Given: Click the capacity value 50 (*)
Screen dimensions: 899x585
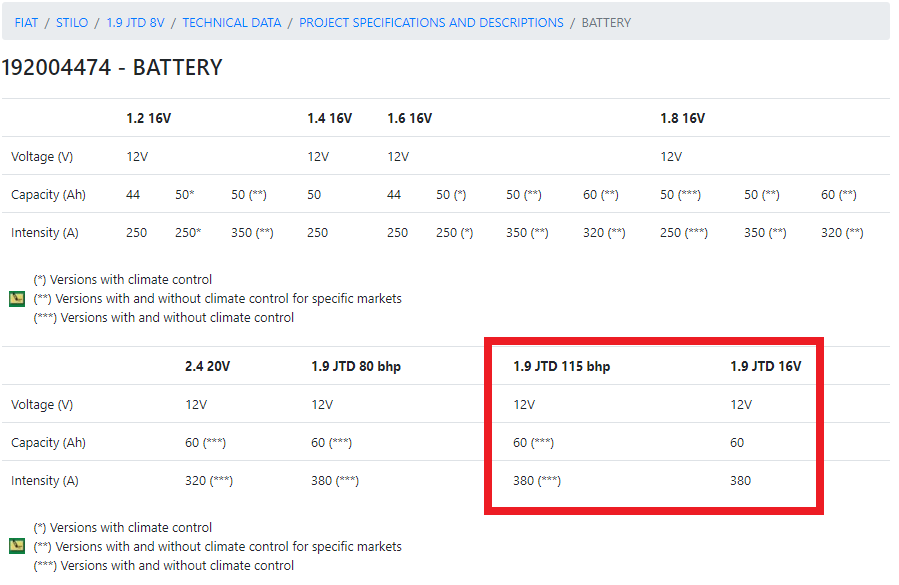Looking at the screenshot, I should (x=451, y=195).
